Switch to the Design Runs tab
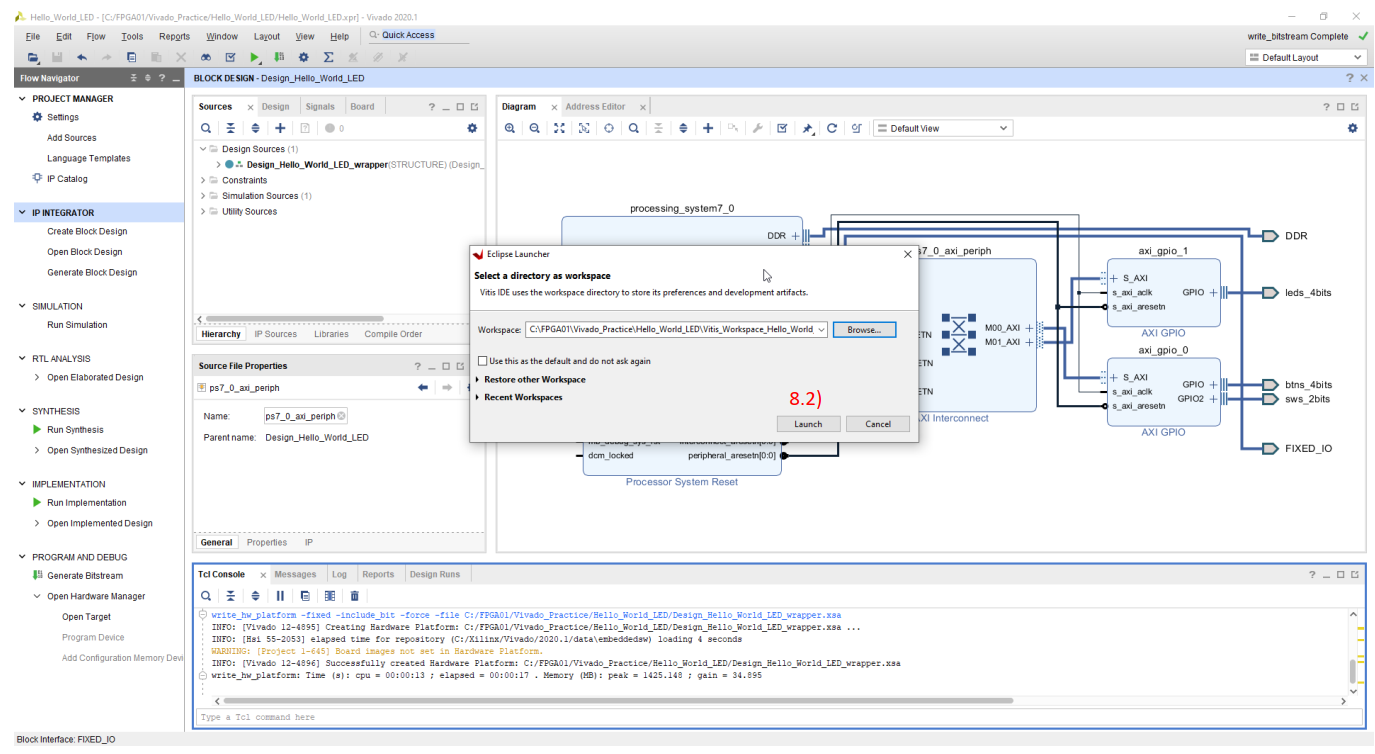Screen dimensions: 1375x754 (435, 575)
